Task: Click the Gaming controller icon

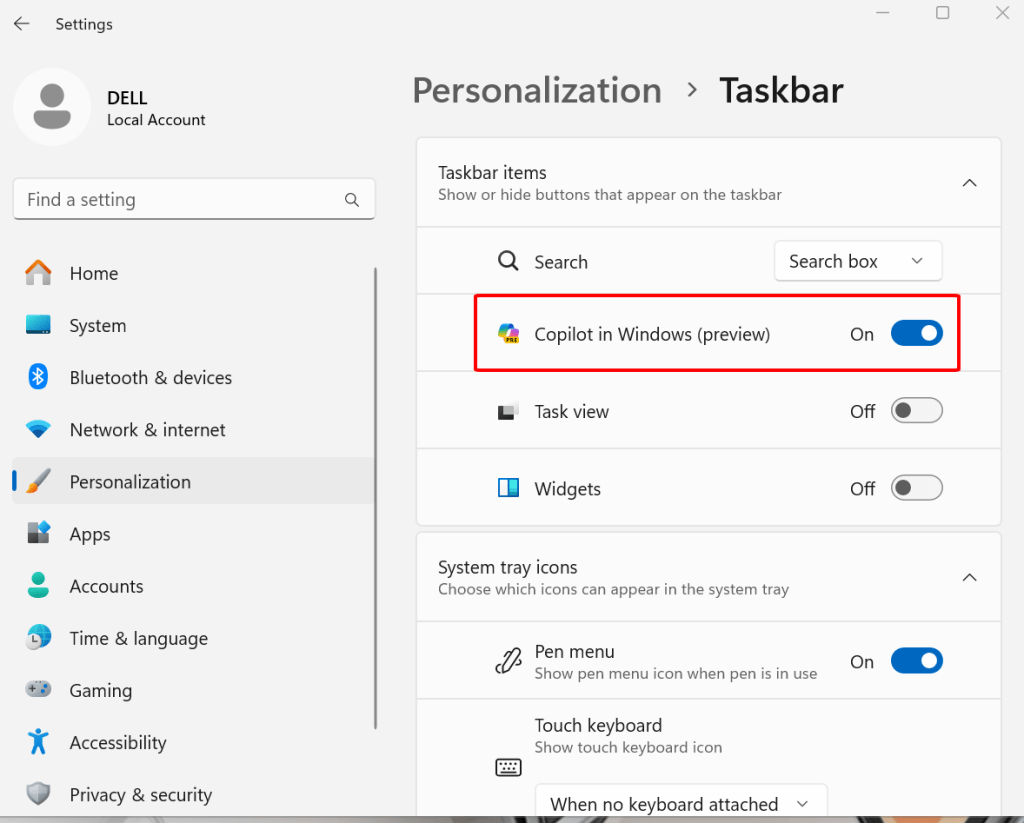Action: tap(37, 690)
